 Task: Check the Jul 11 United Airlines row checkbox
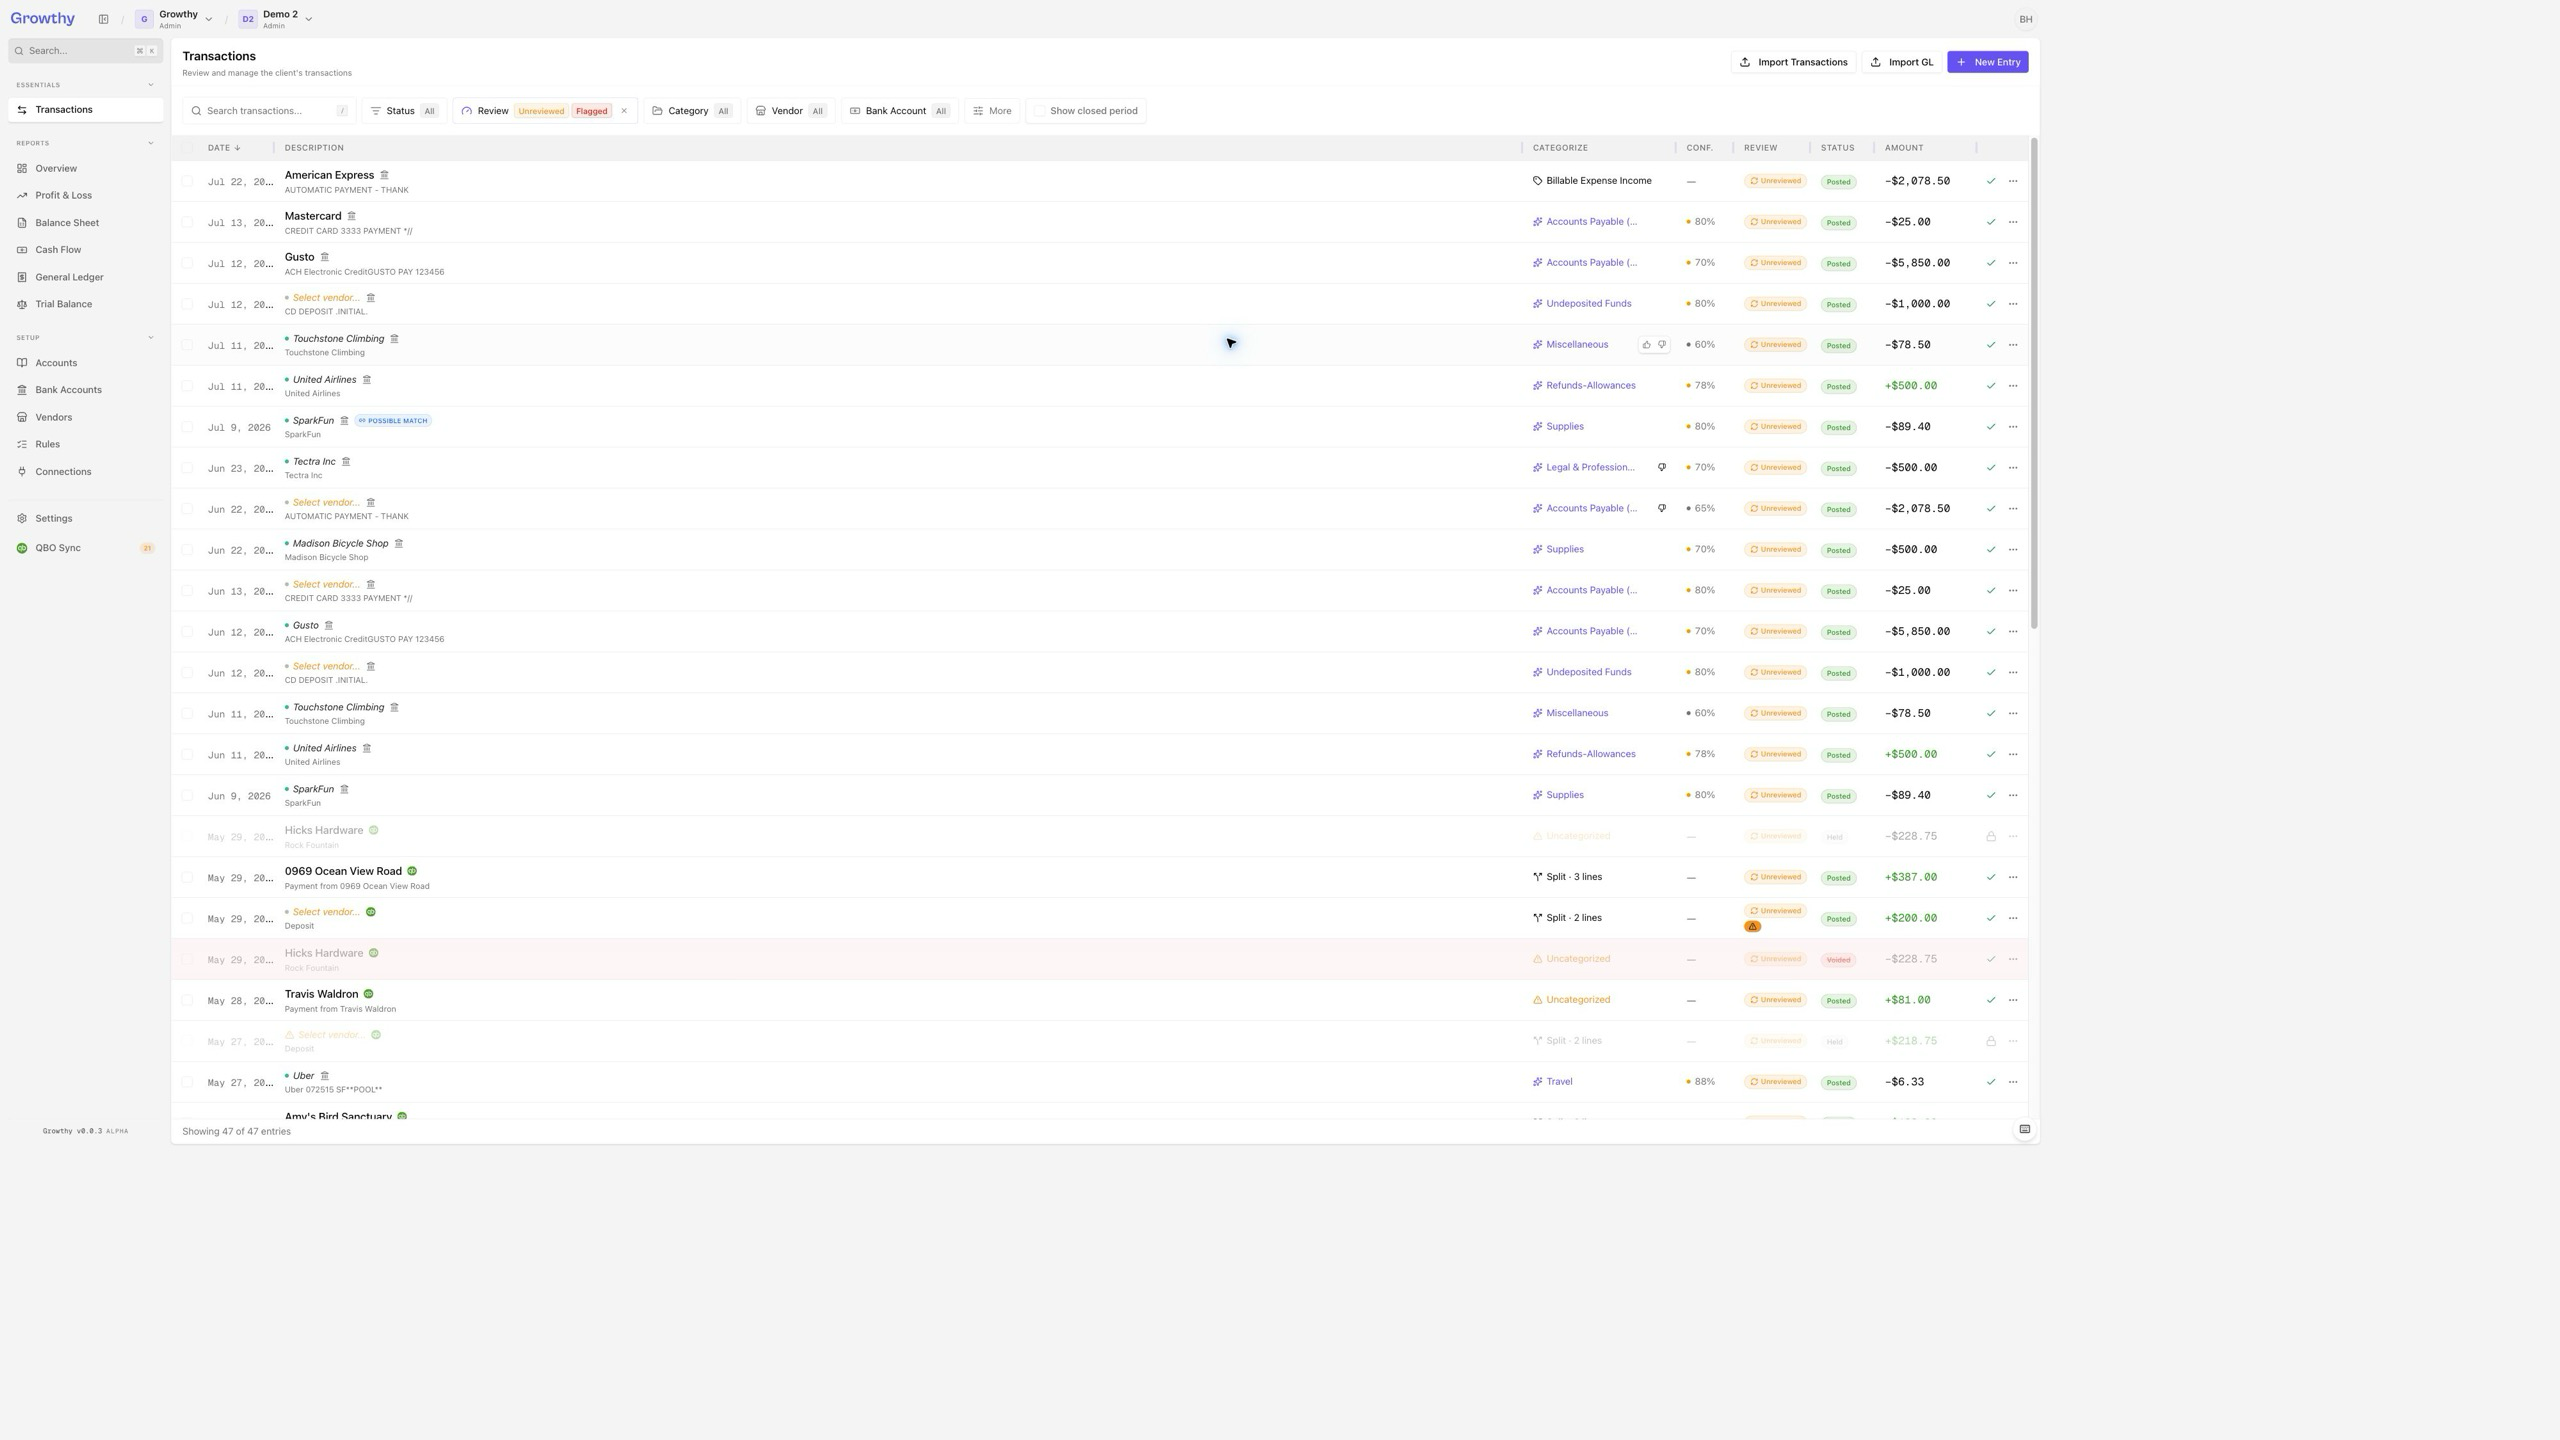pyautogui.click(x=187, y=386)
